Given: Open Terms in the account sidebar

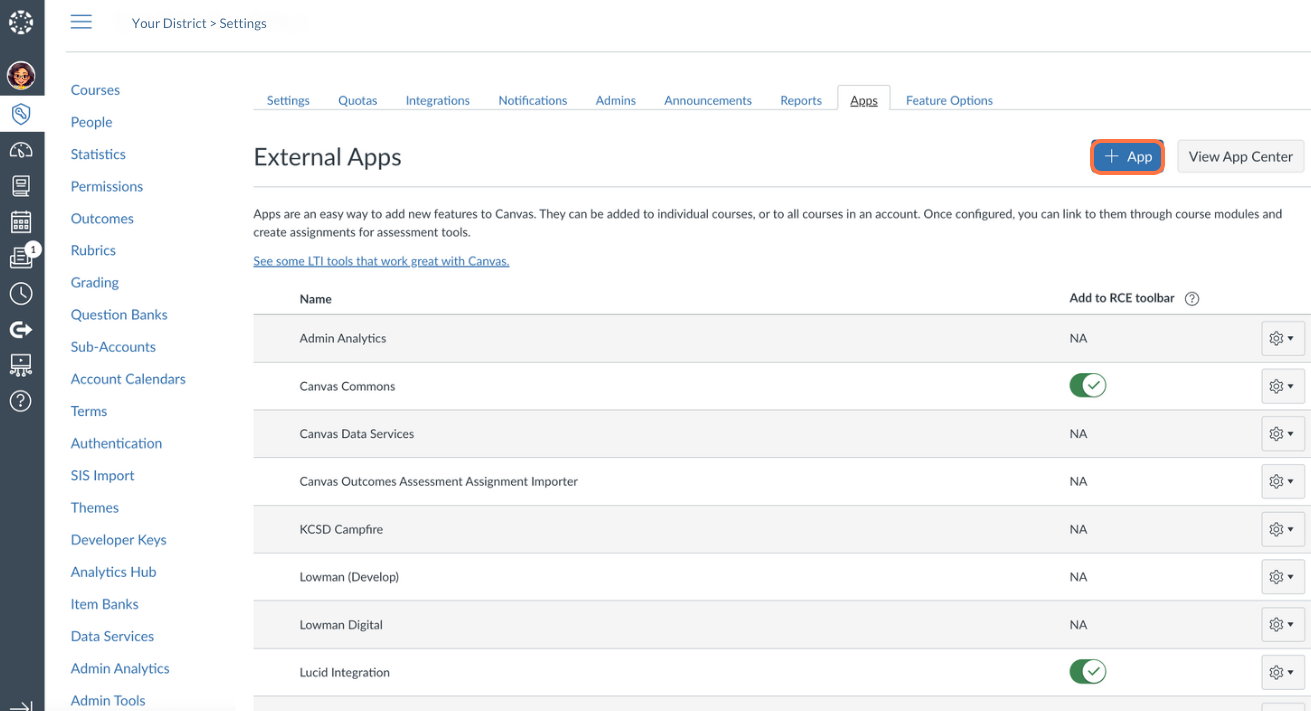Looking at the screenshot, I should tap(89, 411).
